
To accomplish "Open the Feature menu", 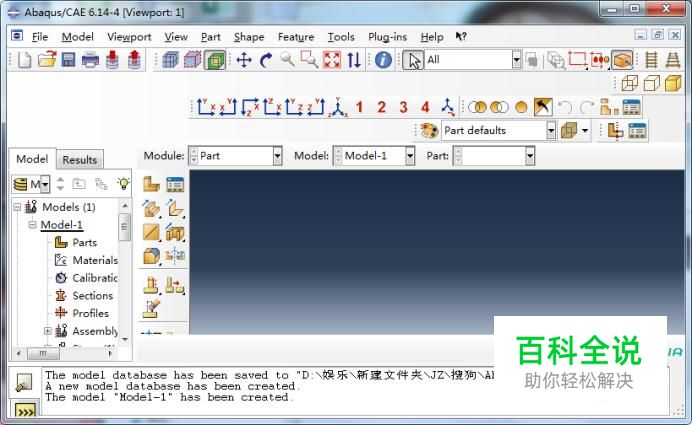I will tap(296, 37).
